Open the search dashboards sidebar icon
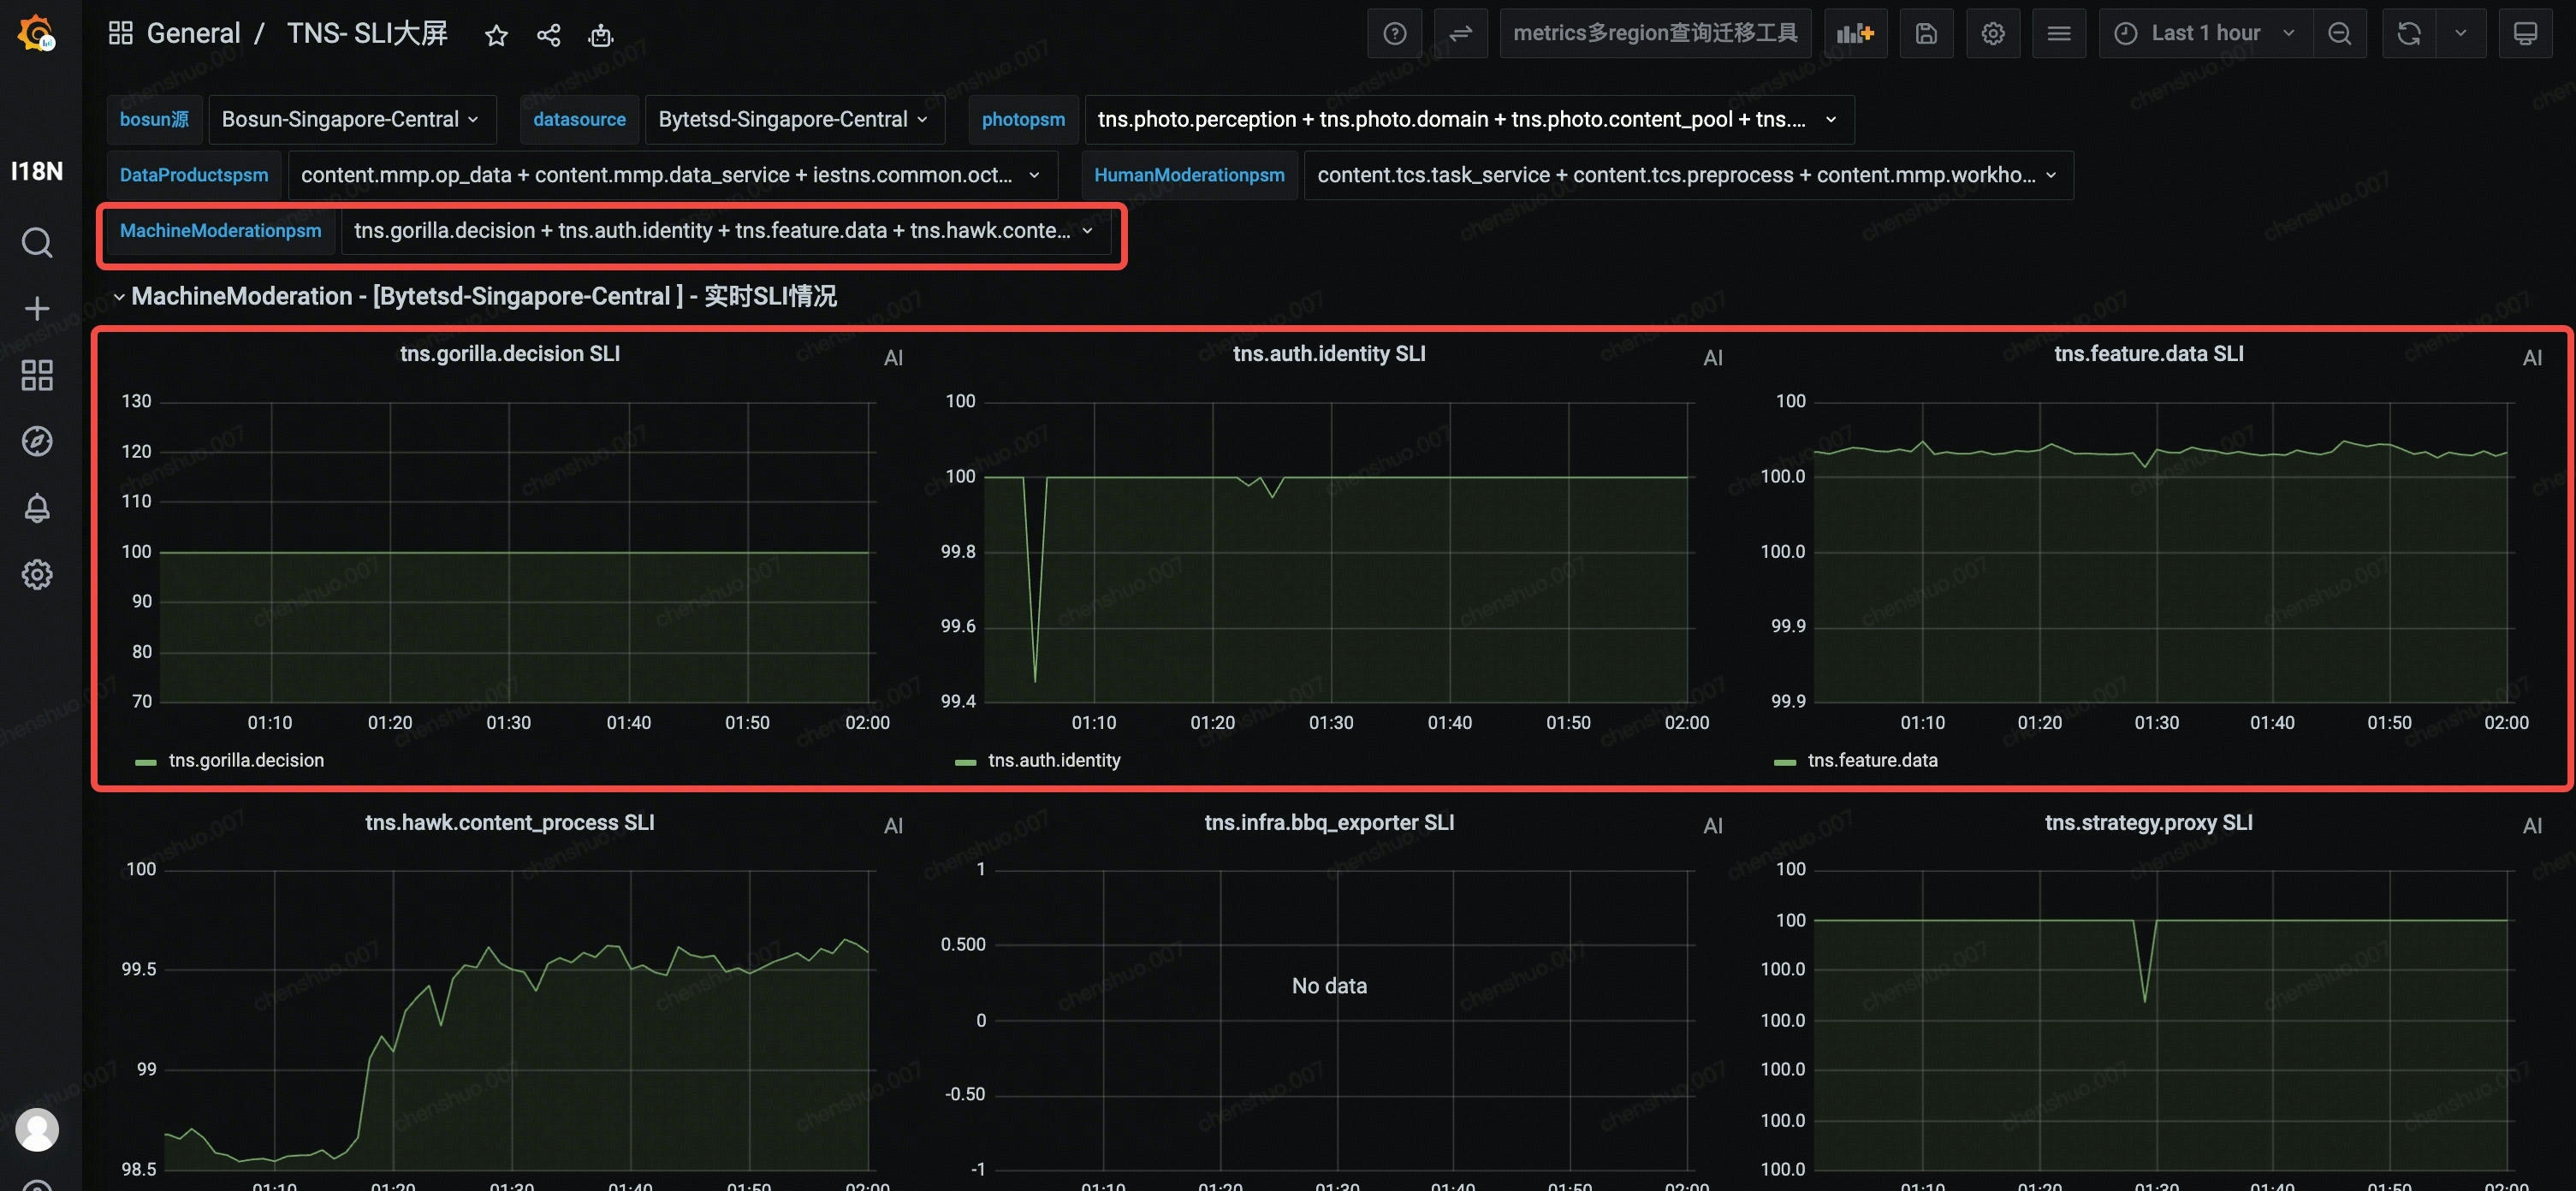2576x1191 pixels. tap(37, 243)
